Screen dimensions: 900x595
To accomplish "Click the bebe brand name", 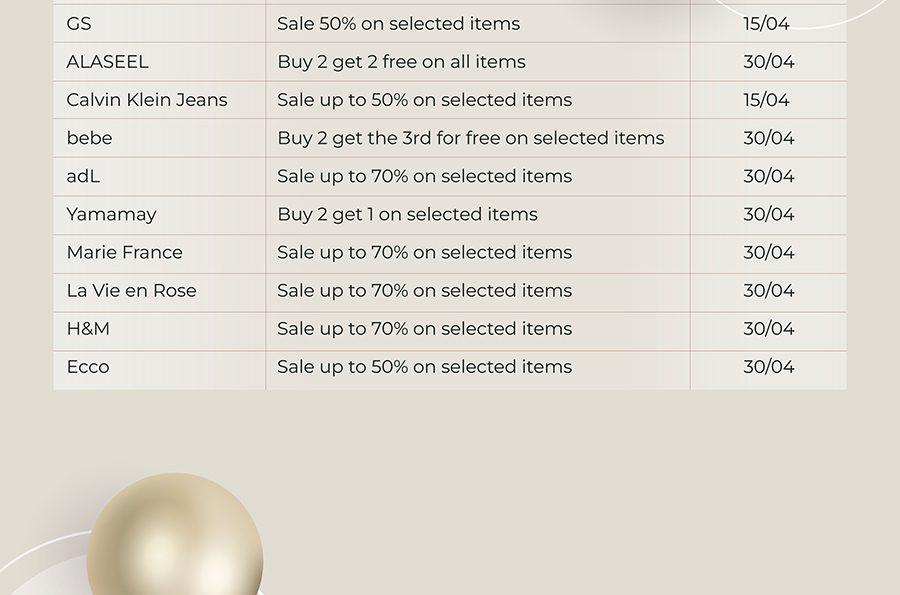I will coord(90,138).
